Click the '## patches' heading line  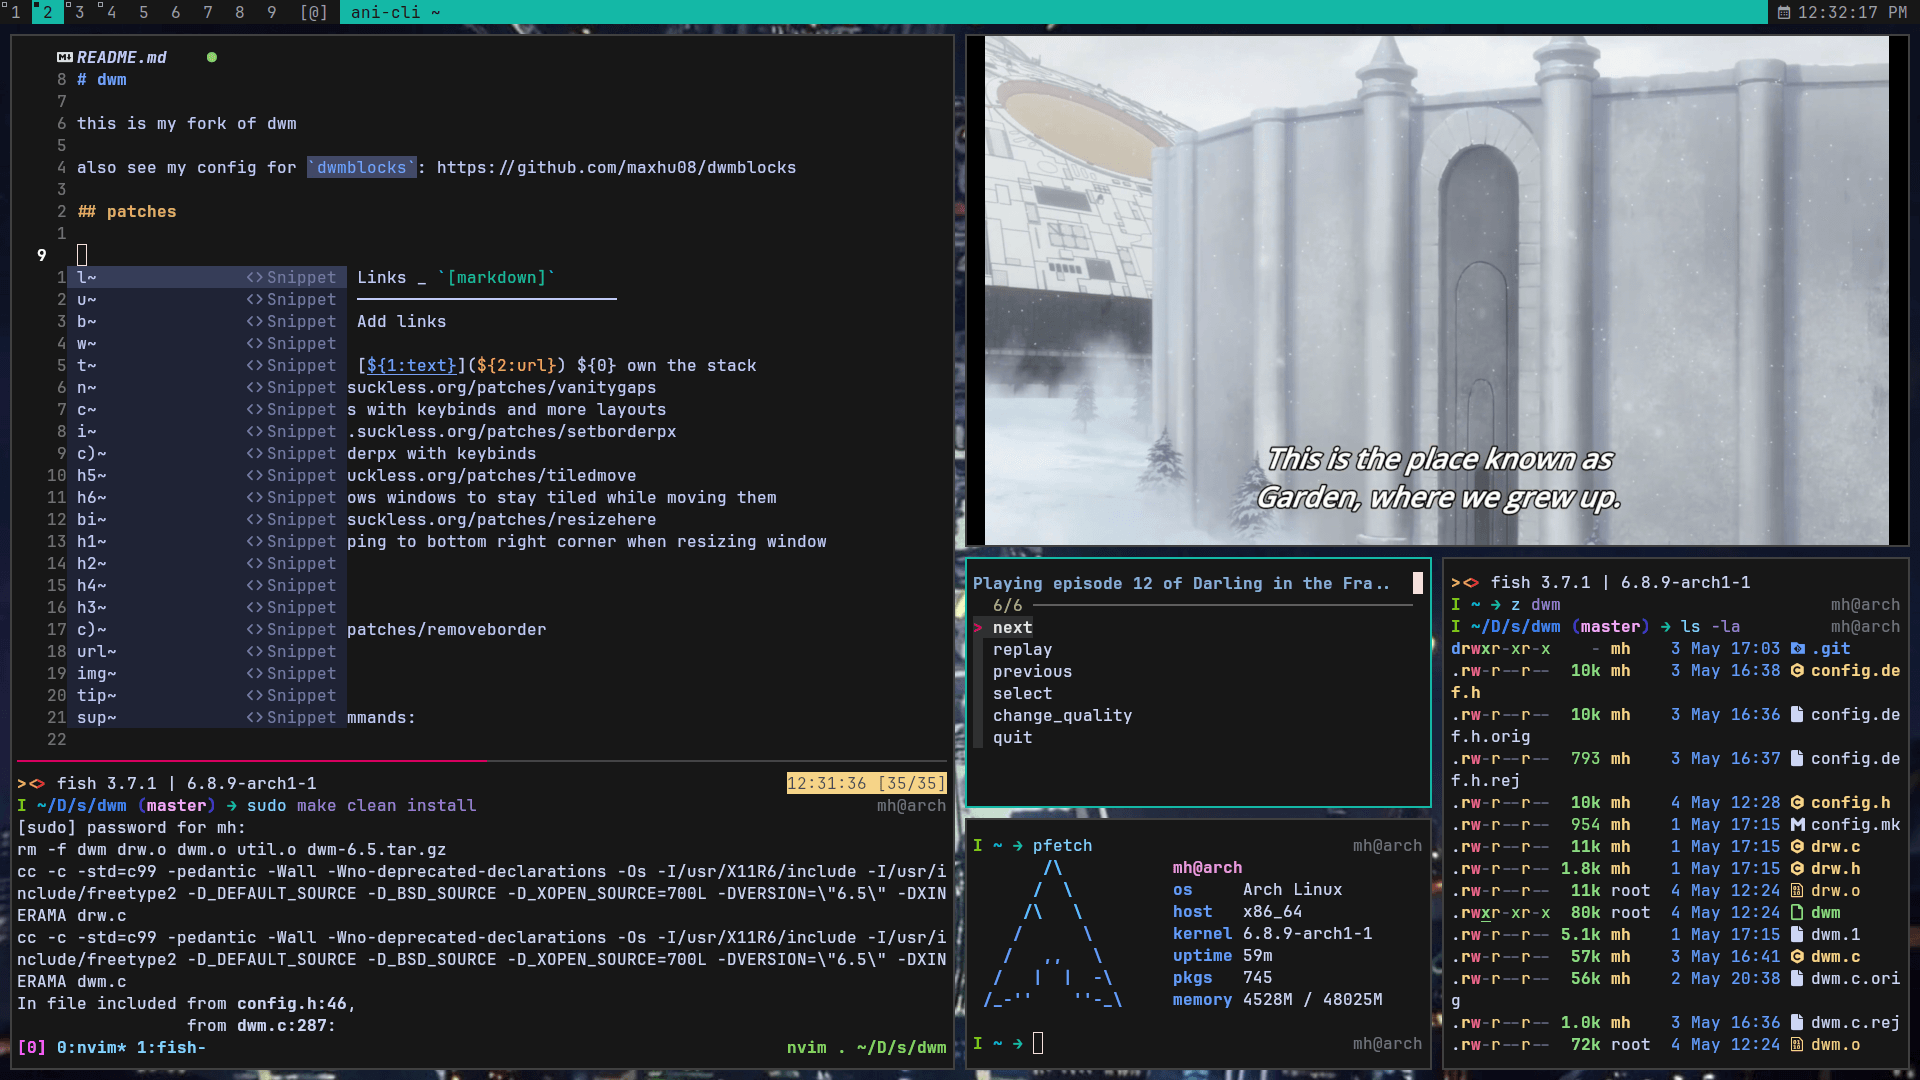coord(126,211)
